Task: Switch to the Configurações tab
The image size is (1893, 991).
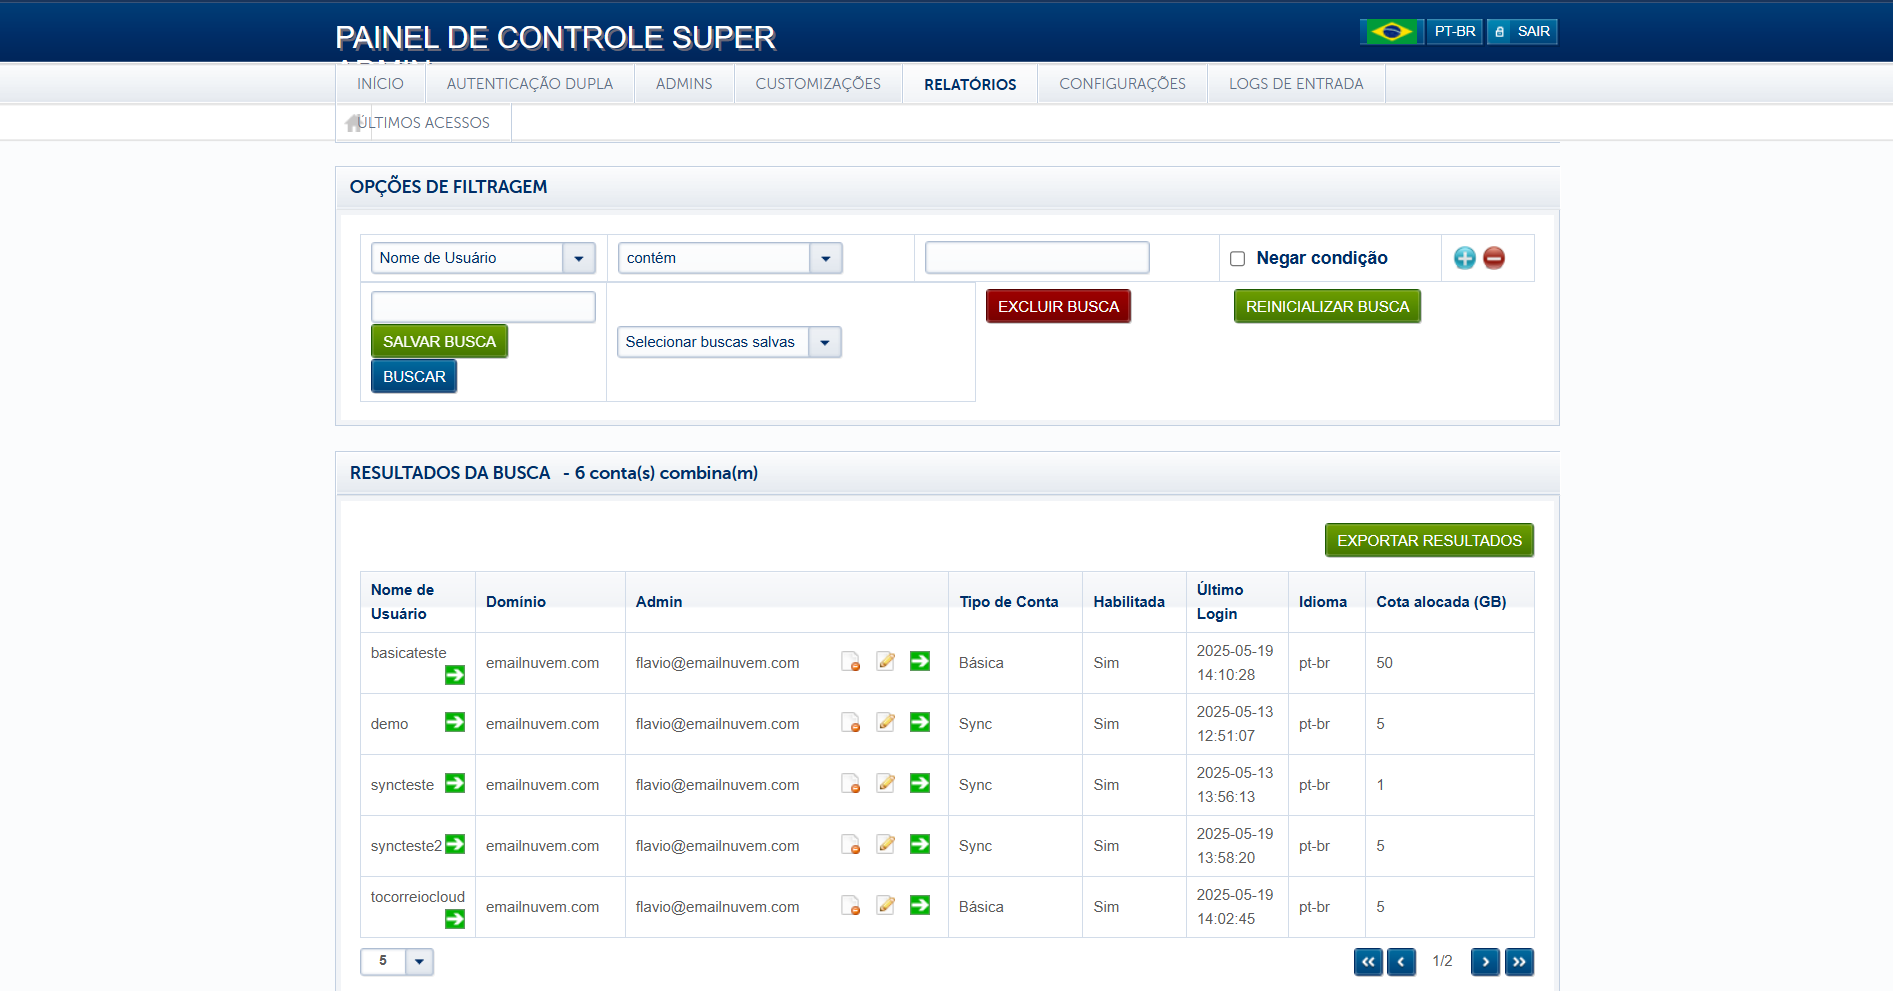Action: click(x=1122, y=84)
